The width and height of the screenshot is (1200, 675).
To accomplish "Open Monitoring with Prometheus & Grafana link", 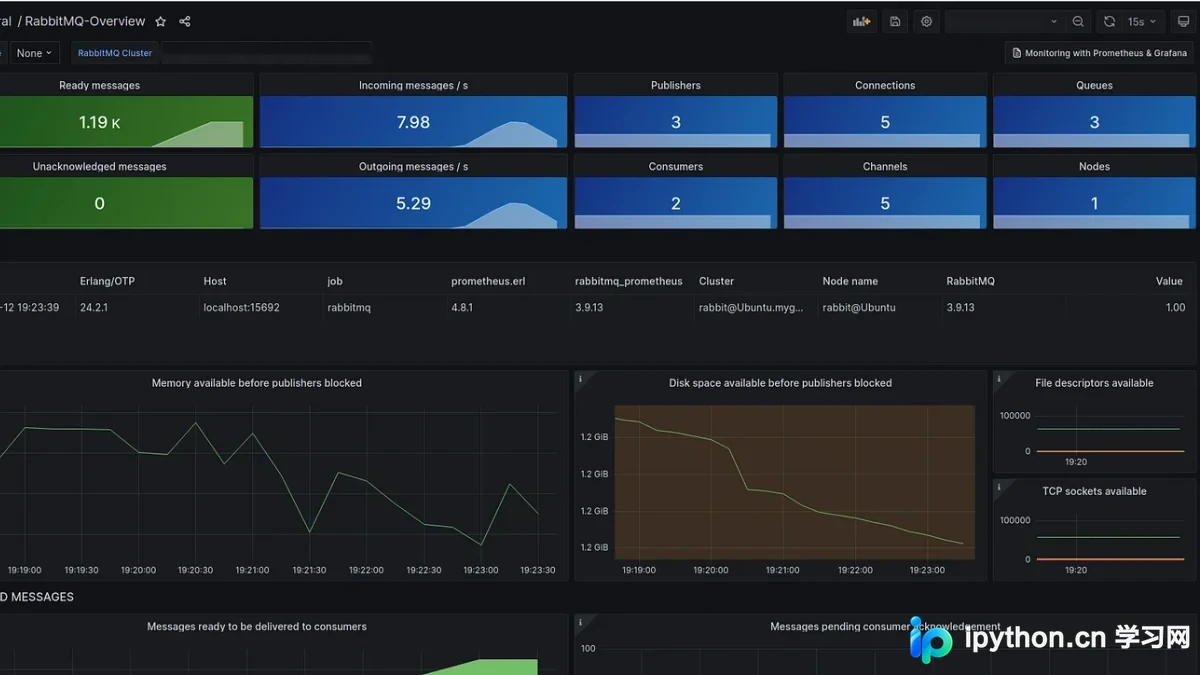I will pyautogui.click(x=1099, y=53).
